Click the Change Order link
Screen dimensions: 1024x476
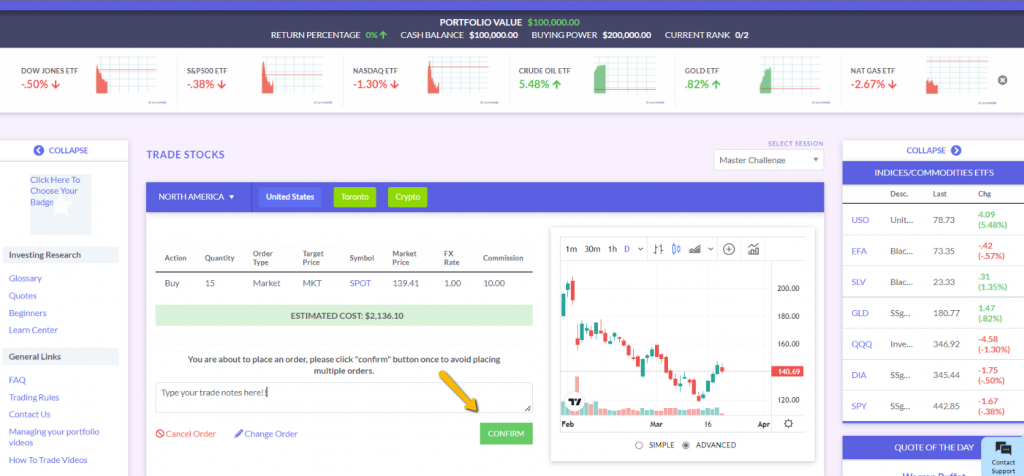[266, 434]
